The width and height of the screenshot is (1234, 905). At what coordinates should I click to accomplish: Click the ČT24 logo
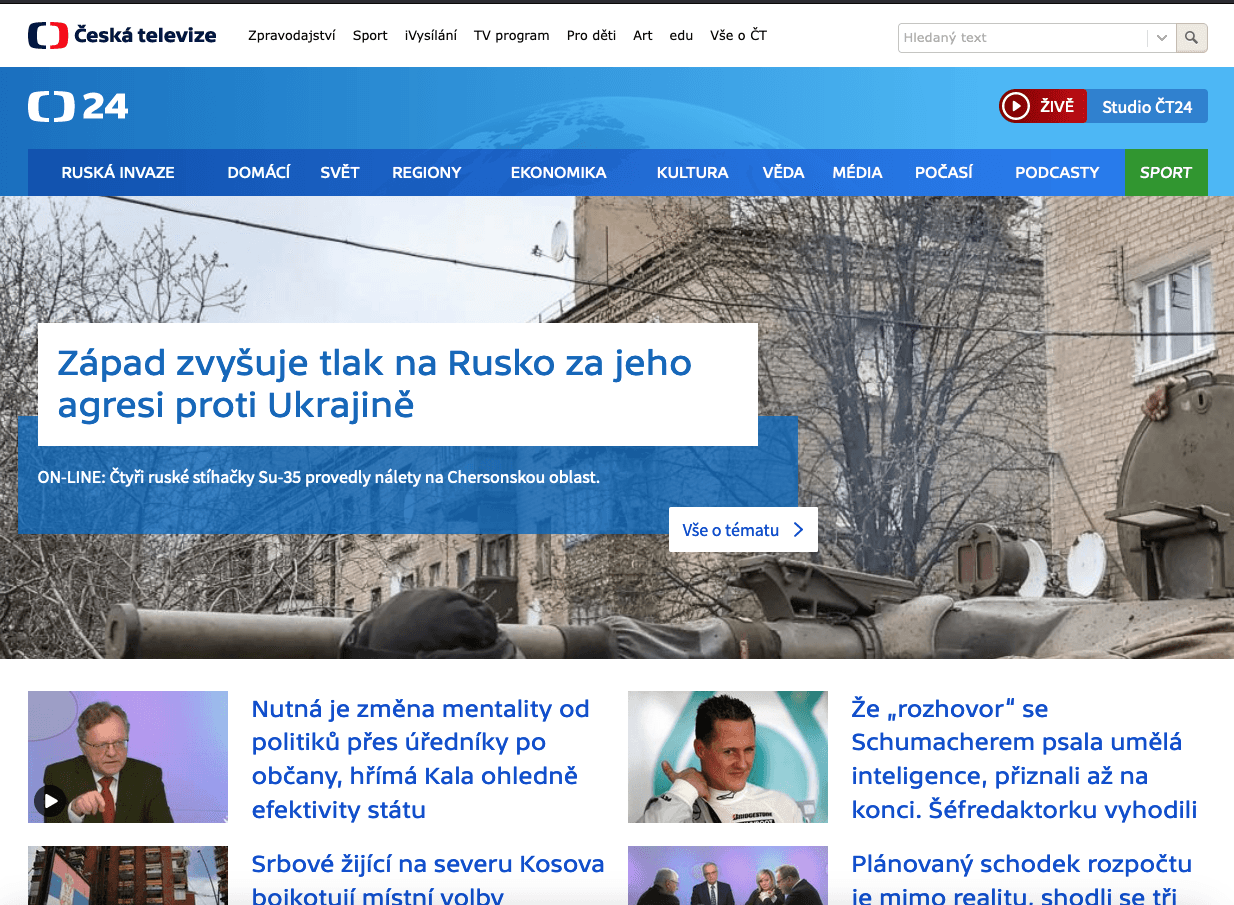click(x=78, y=106)
